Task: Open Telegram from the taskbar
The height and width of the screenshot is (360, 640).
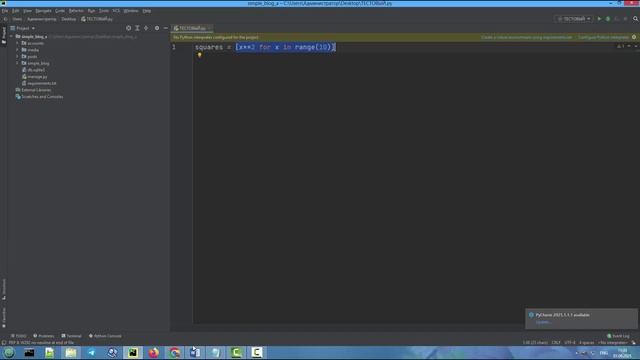Action: point(91,353)
